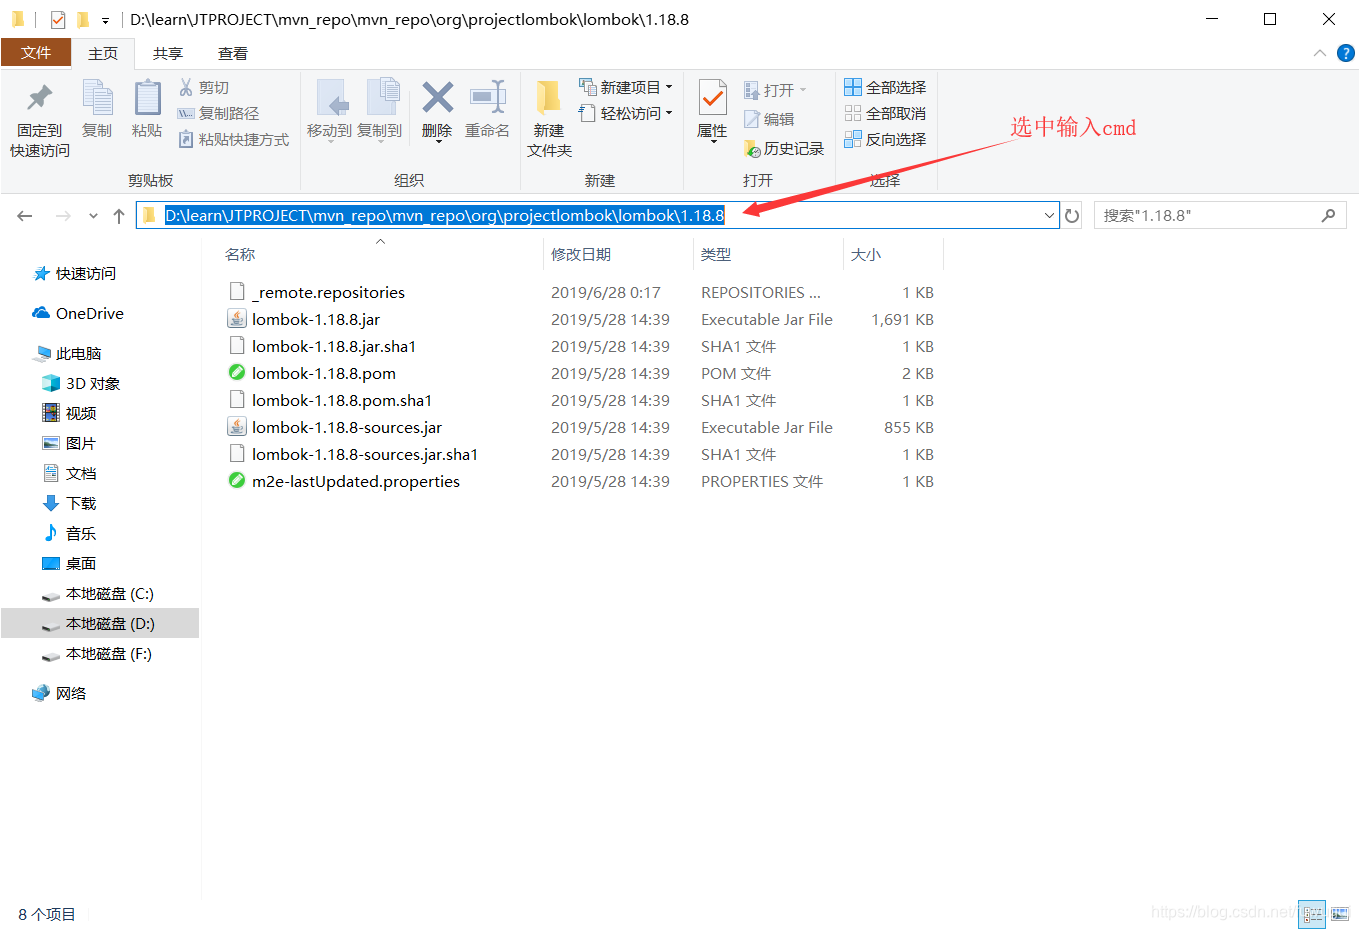The image size is (1360, 930).
Task: Click the Paste clipboard icon
Action: (147, 98)
